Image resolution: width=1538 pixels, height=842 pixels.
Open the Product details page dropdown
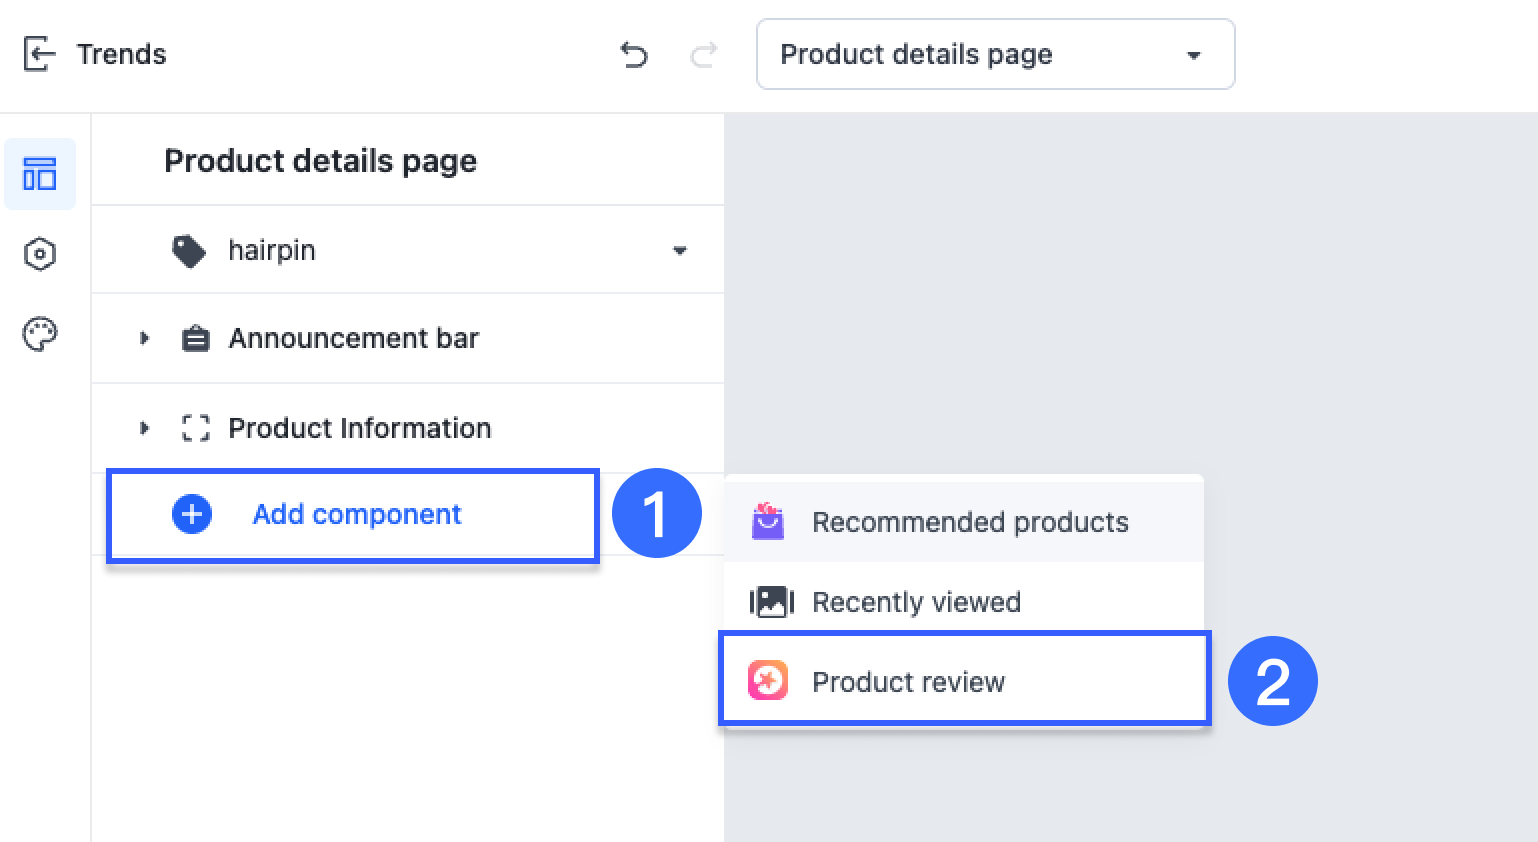995,54
